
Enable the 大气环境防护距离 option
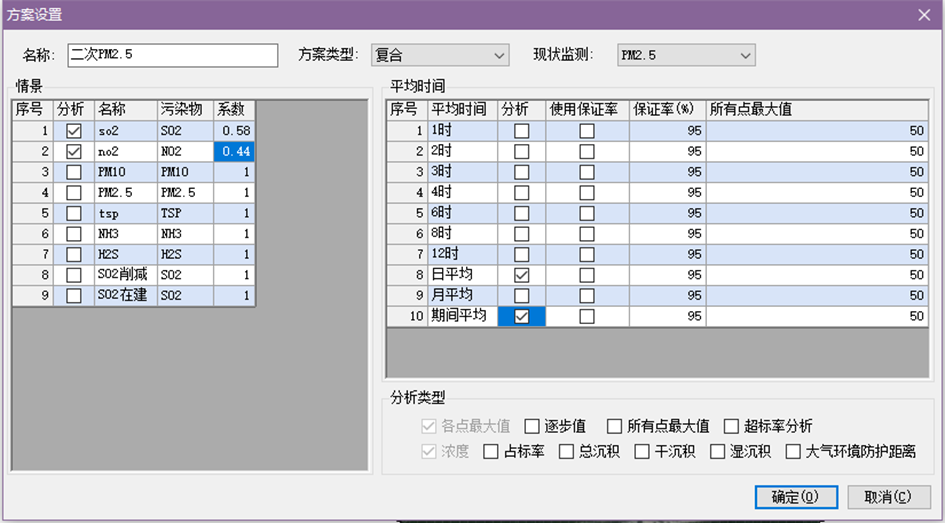[795, 452]
